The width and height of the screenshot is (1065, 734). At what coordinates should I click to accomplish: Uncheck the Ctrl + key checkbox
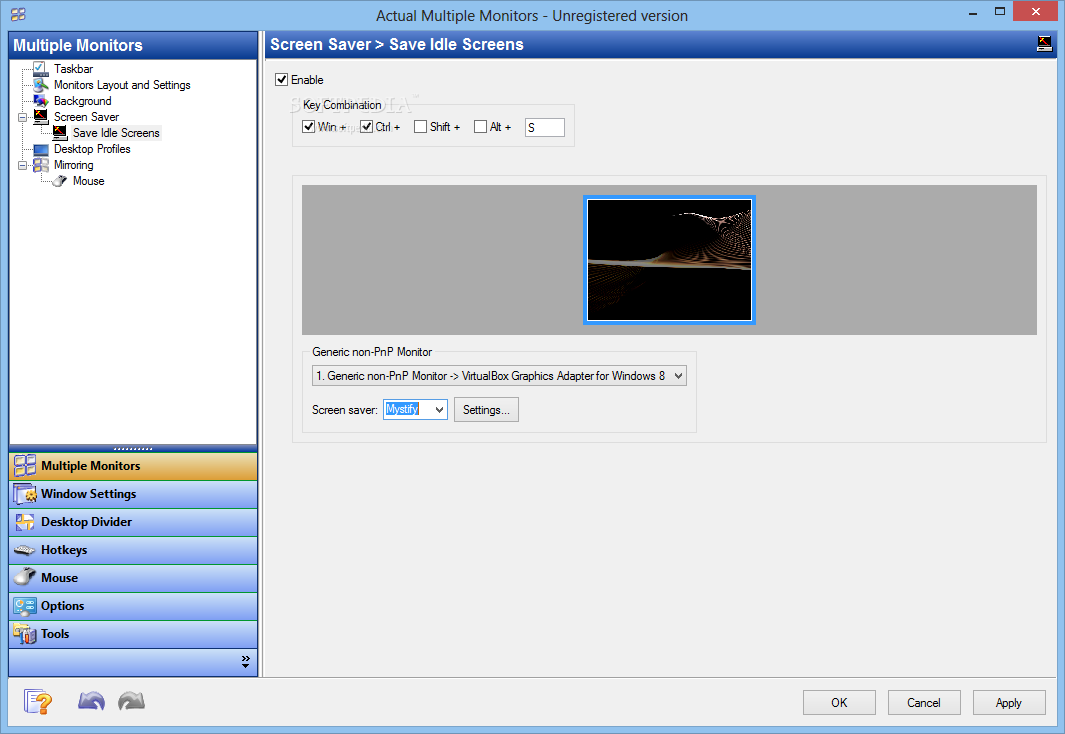click(x=367, y=126)
